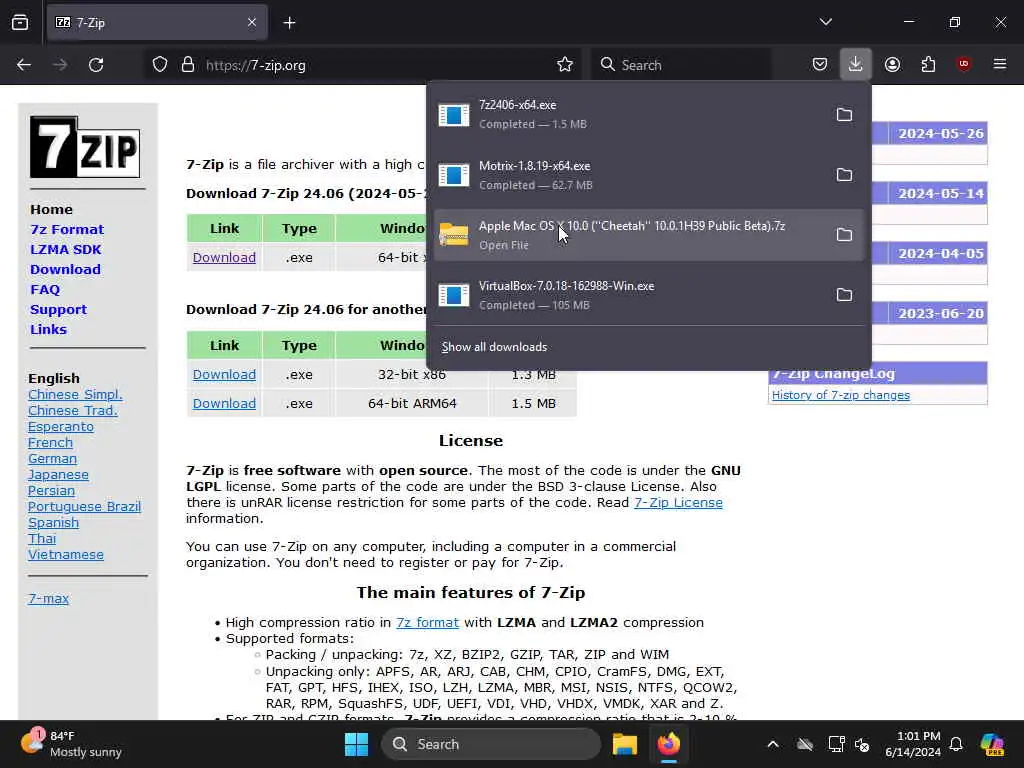This screenshot has width=1024, height=768.
Task: Open the Support sidebar link
Action: coord(58,310)
